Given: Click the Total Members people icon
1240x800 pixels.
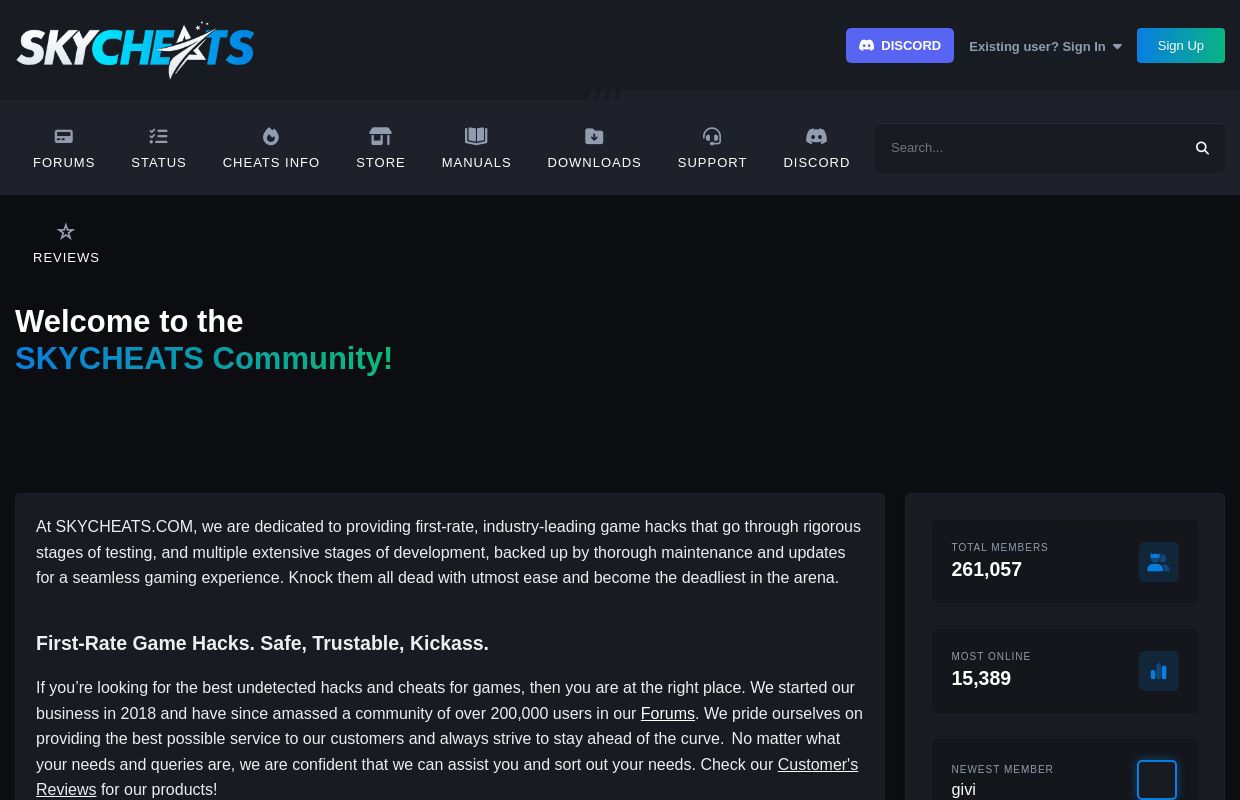Looking at the screenshot, I should coord(1159,562).
